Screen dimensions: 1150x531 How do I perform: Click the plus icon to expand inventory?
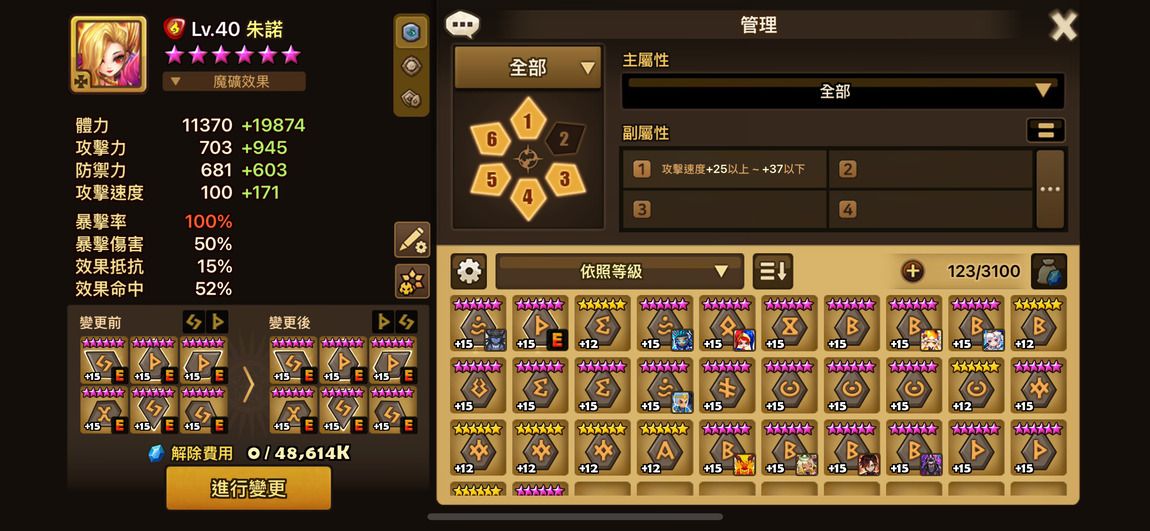coord(912,271)
